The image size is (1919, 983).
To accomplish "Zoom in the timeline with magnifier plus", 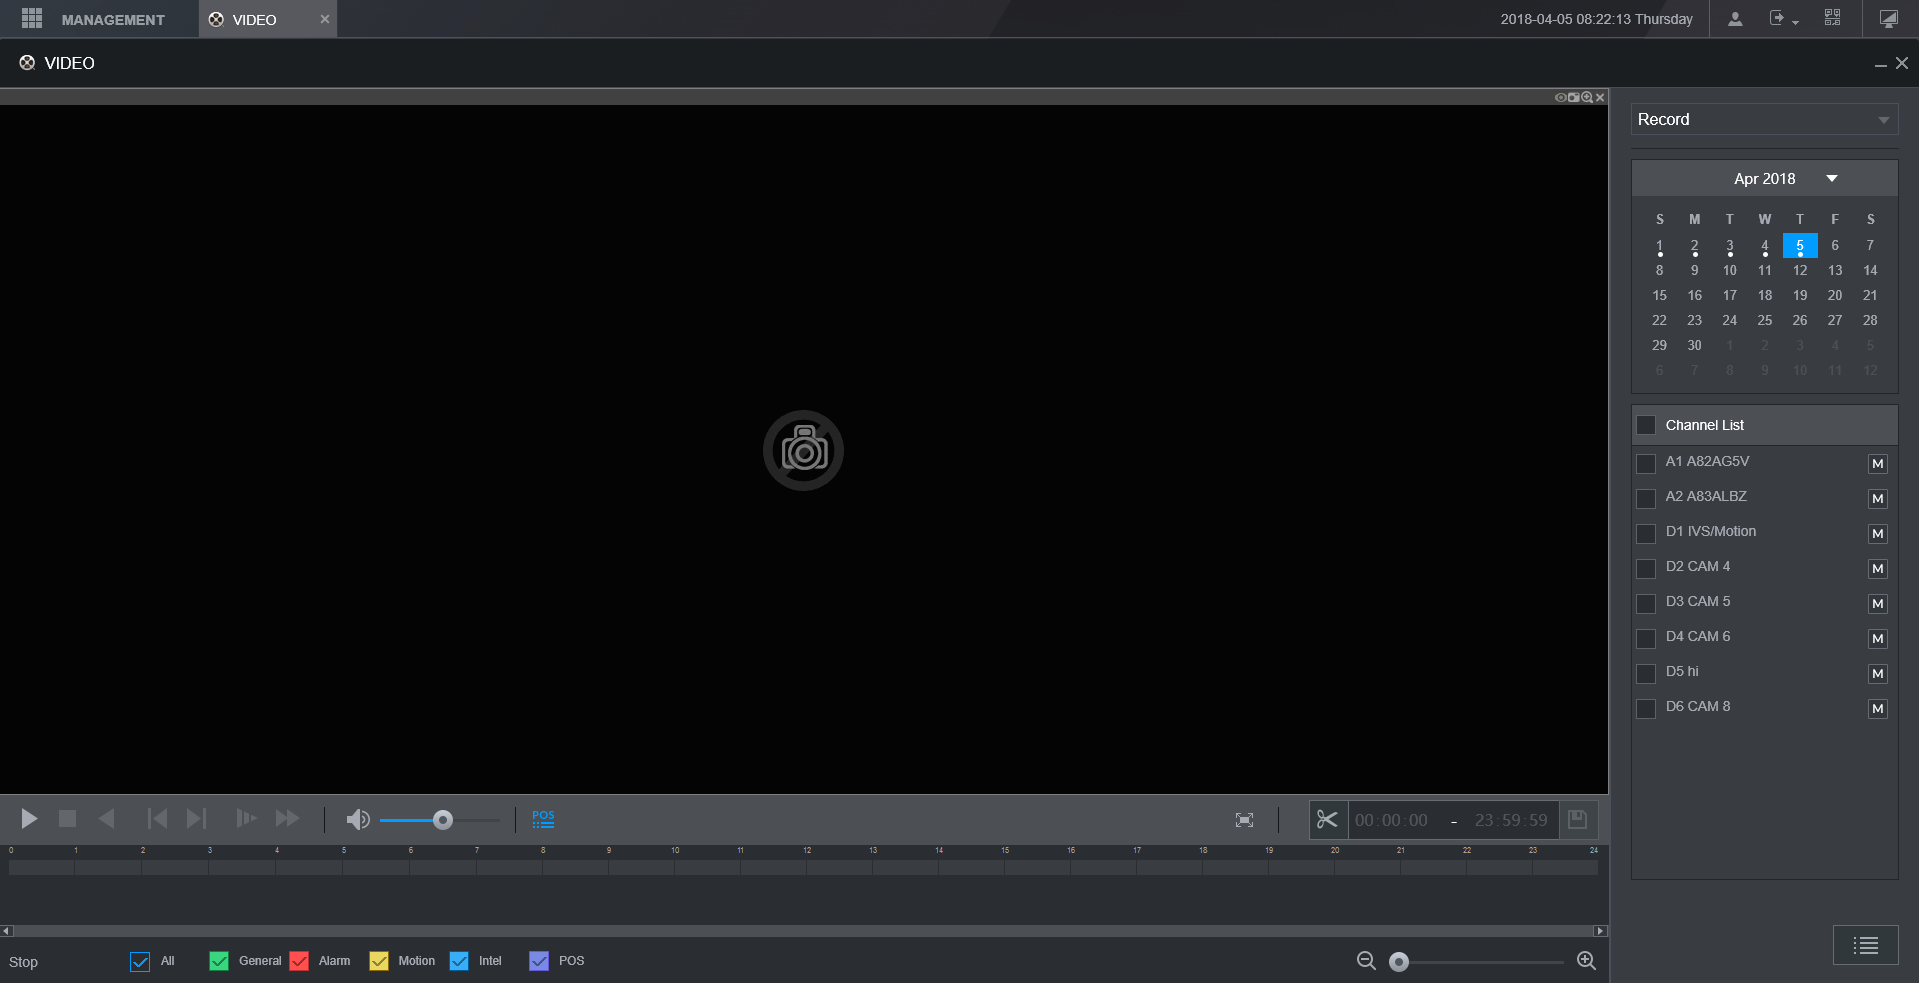I will coord(1586,961).
